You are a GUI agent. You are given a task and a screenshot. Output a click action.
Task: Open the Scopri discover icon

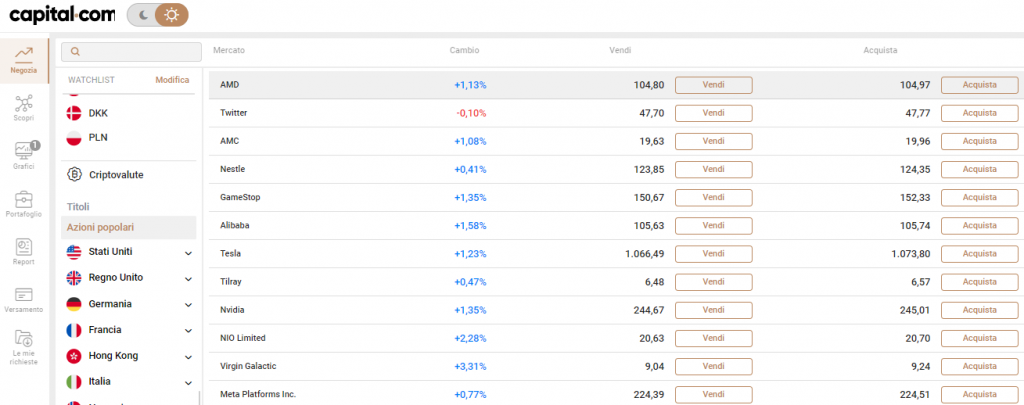pyautogui.click(x=24, y=102)
